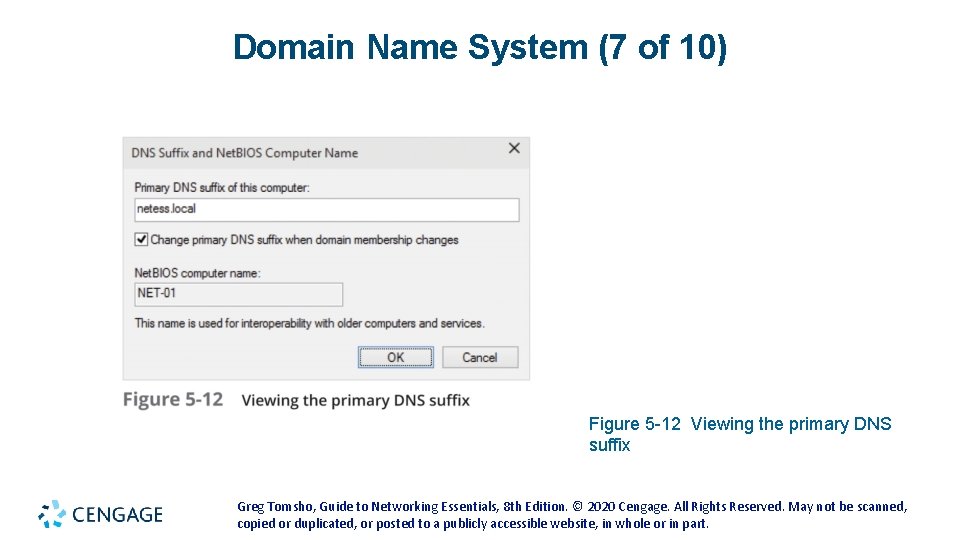The height and width of the screenshot is (540, 960).
Task: Click the interoperability note about older computers
Action: click(x=309, y=323)
